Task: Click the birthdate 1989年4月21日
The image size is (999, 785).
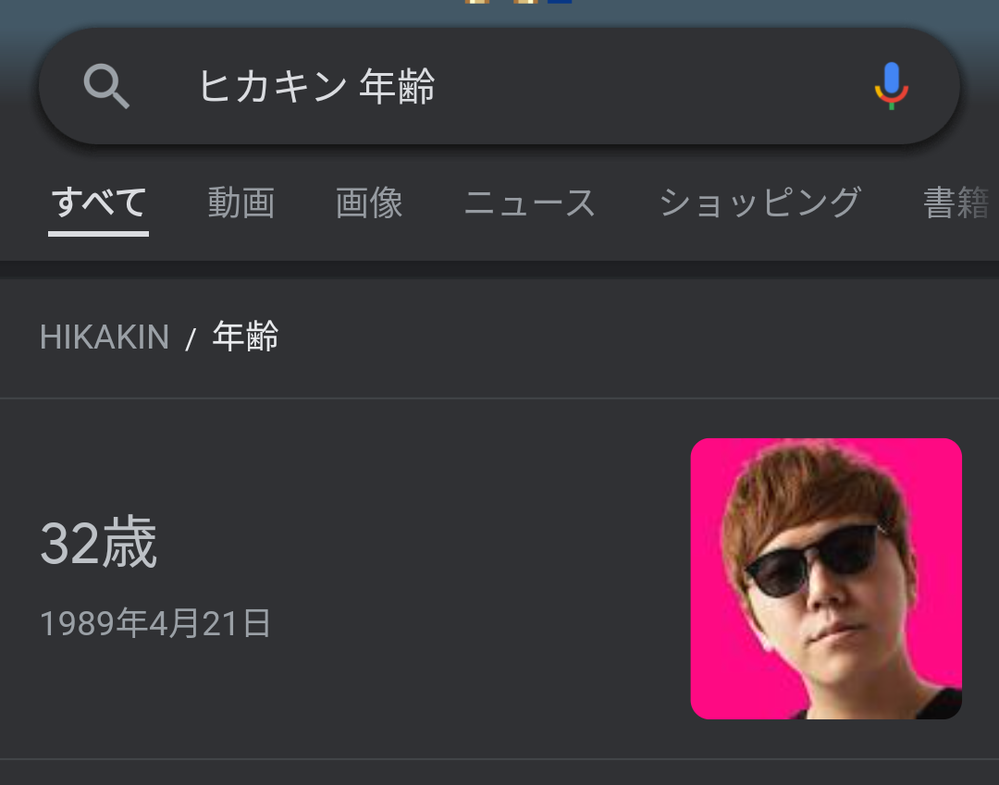Action: point(155,623)
